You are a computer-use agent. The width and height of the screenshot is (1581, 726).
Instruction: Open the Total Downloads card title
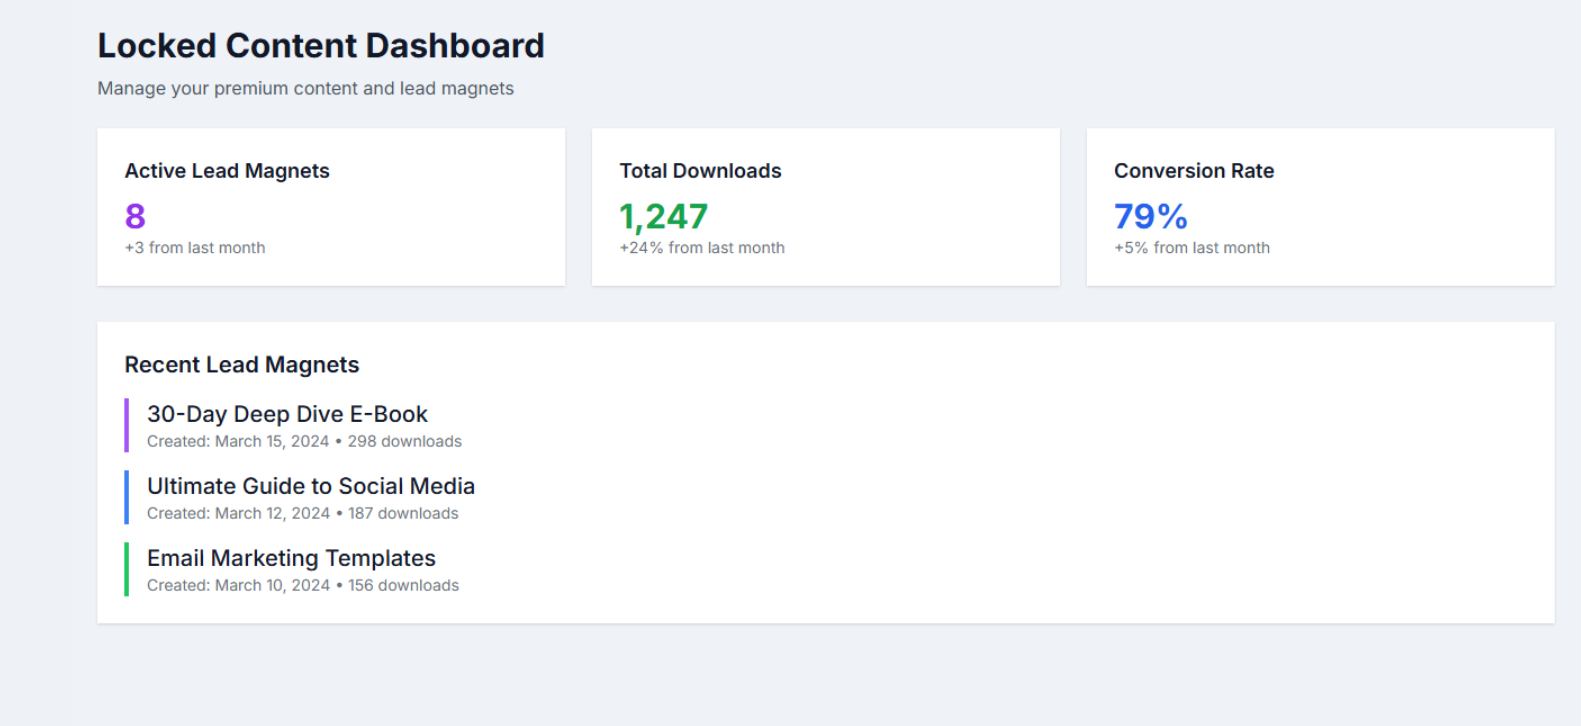[x=700, y=171]
